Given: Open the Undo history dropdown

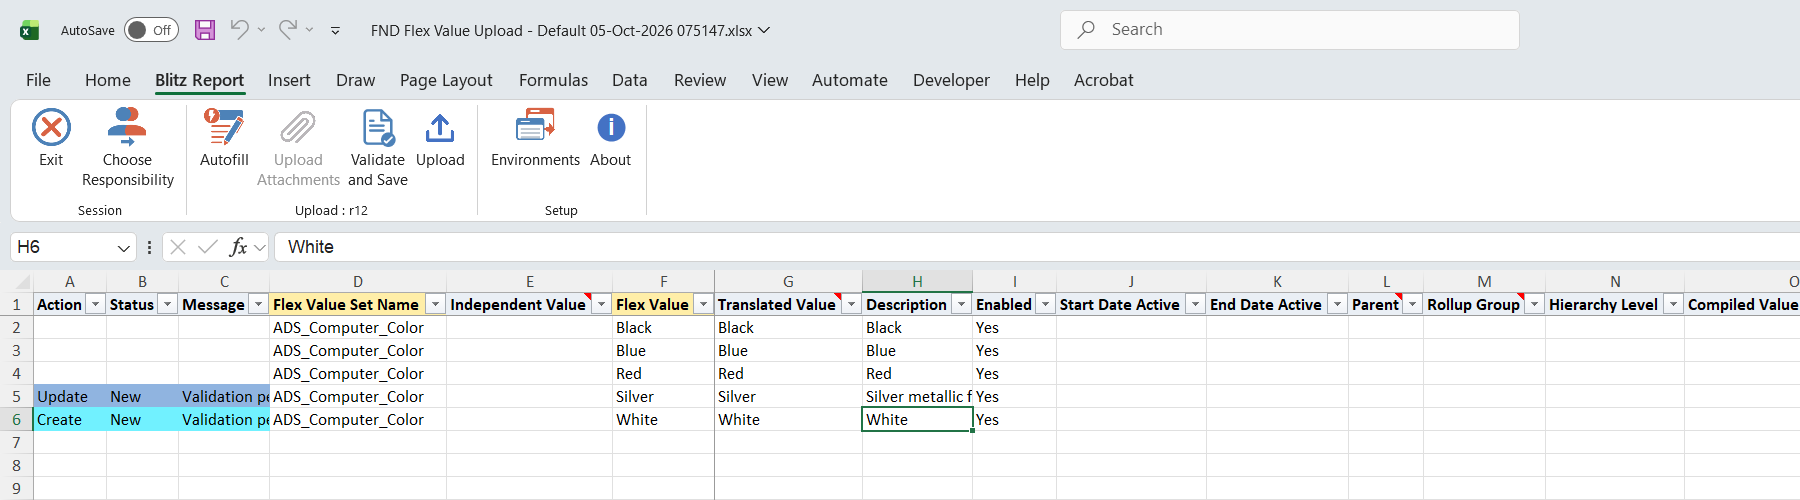Looking at the screenshot, I should [x=261, y=30].
